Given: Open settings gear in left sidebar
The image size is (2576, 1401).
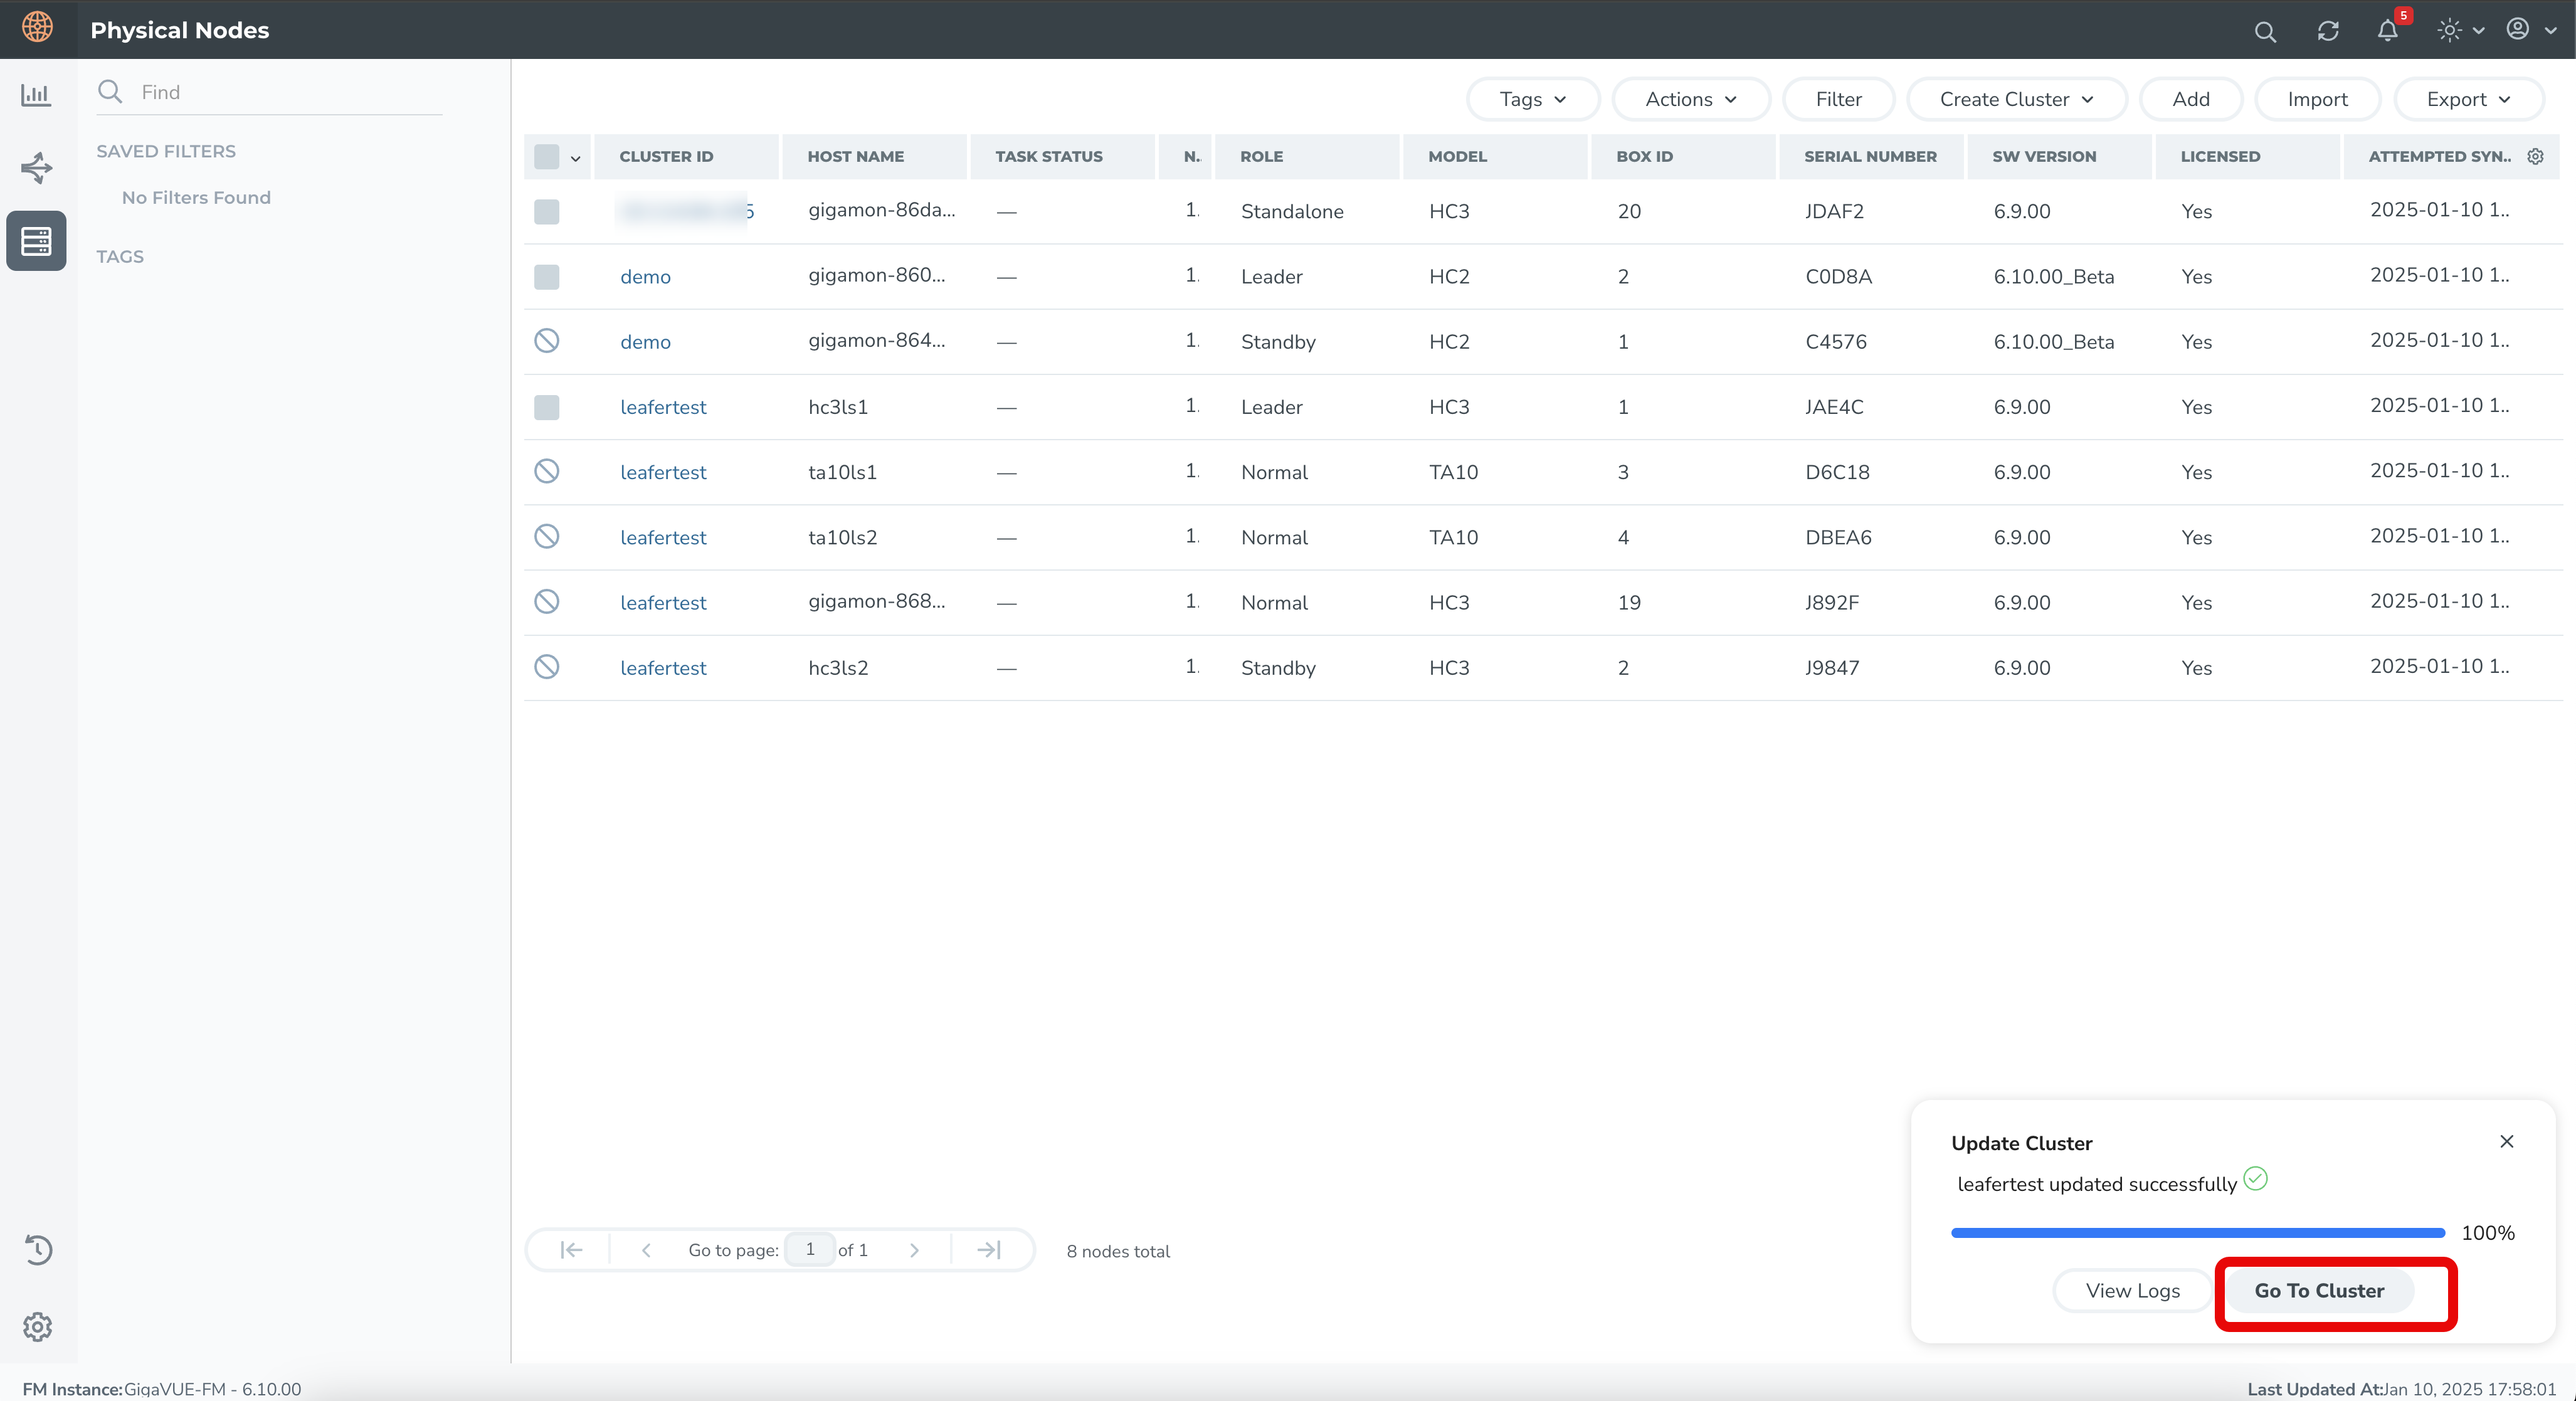Looking at the screenshot, I should (x=38, y=1326).
